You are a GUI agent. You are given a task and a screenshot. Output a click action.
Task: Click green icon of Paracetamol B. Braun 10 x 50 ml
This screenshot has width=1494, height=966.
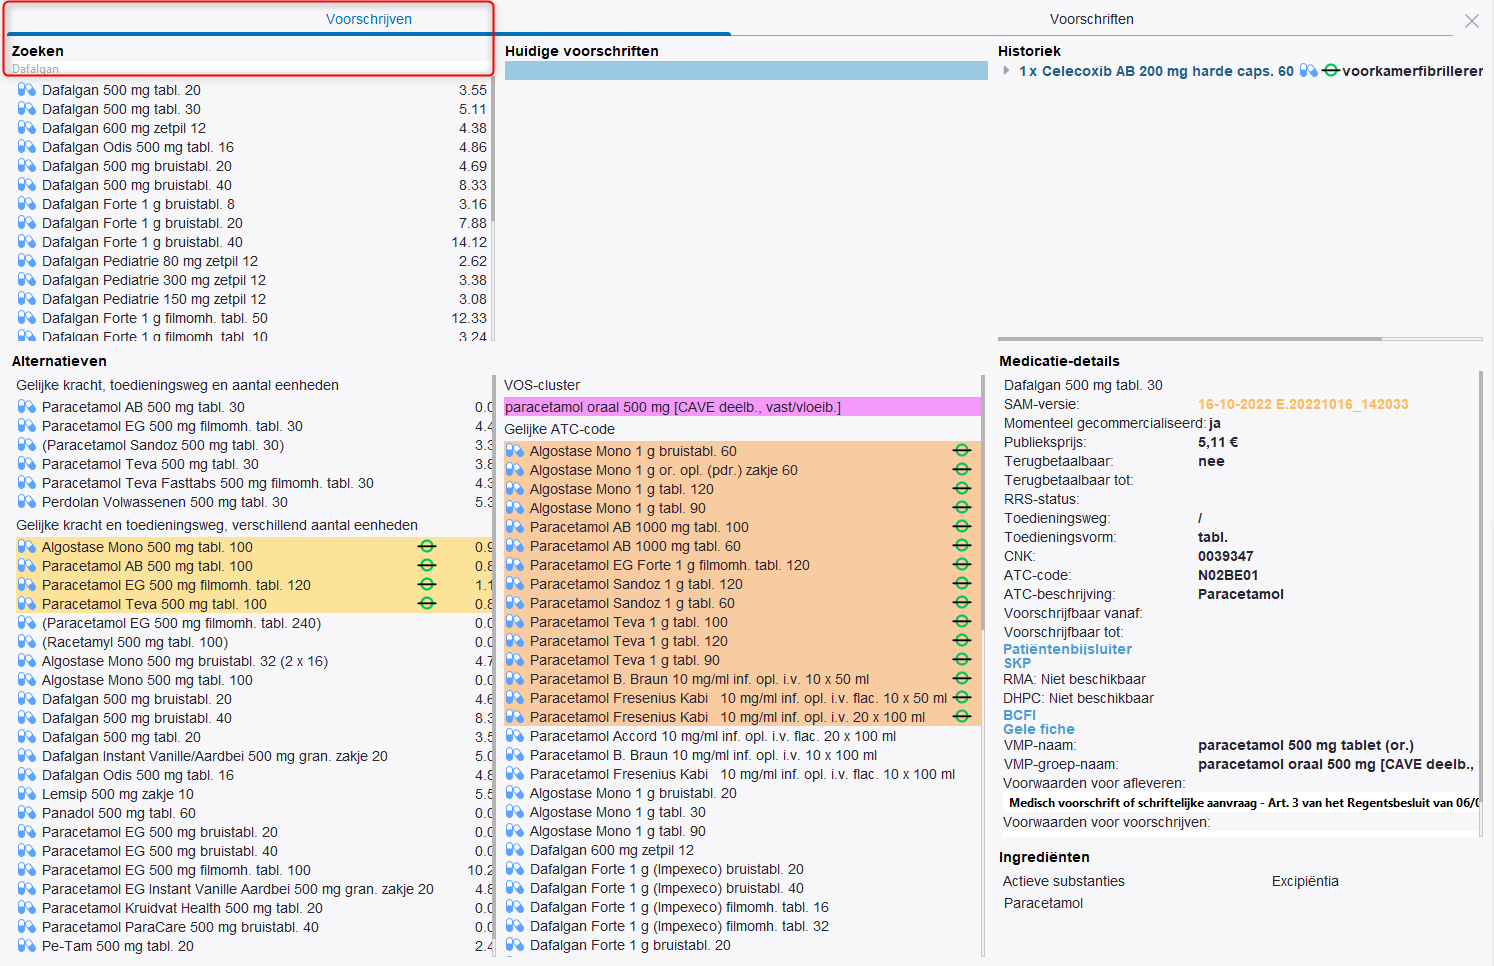click(x=962, y=678)
